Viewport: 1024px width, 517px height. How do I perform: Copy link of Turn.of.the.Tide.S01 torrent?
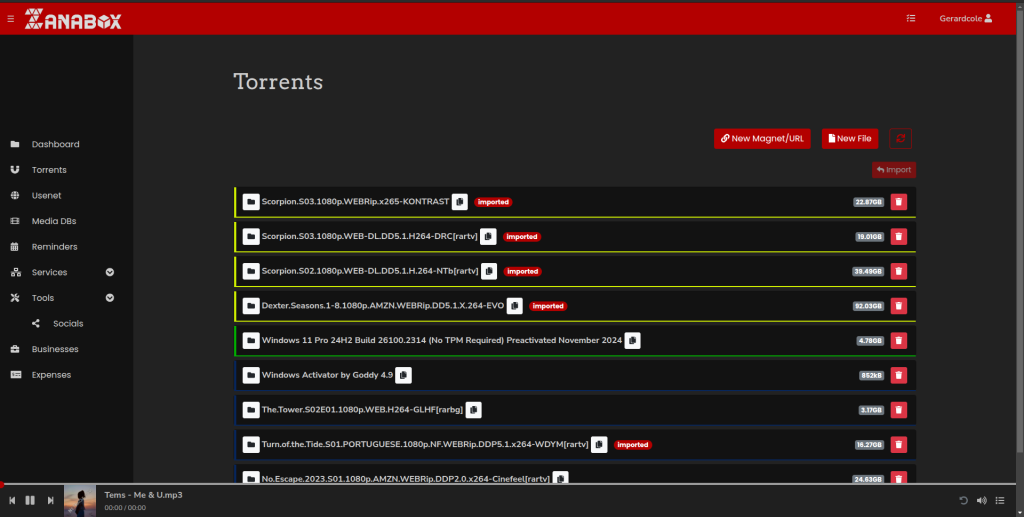[x=599, y=445]
